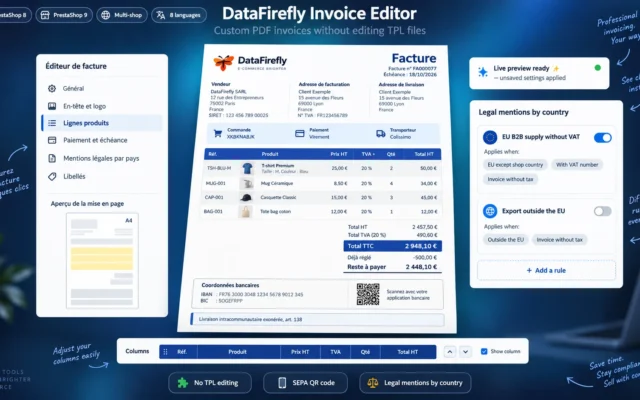Click the Multi-shop globe icon
The height and width of the screenshot is (400, 640).
pyautogui.click(x=106, y=15)
